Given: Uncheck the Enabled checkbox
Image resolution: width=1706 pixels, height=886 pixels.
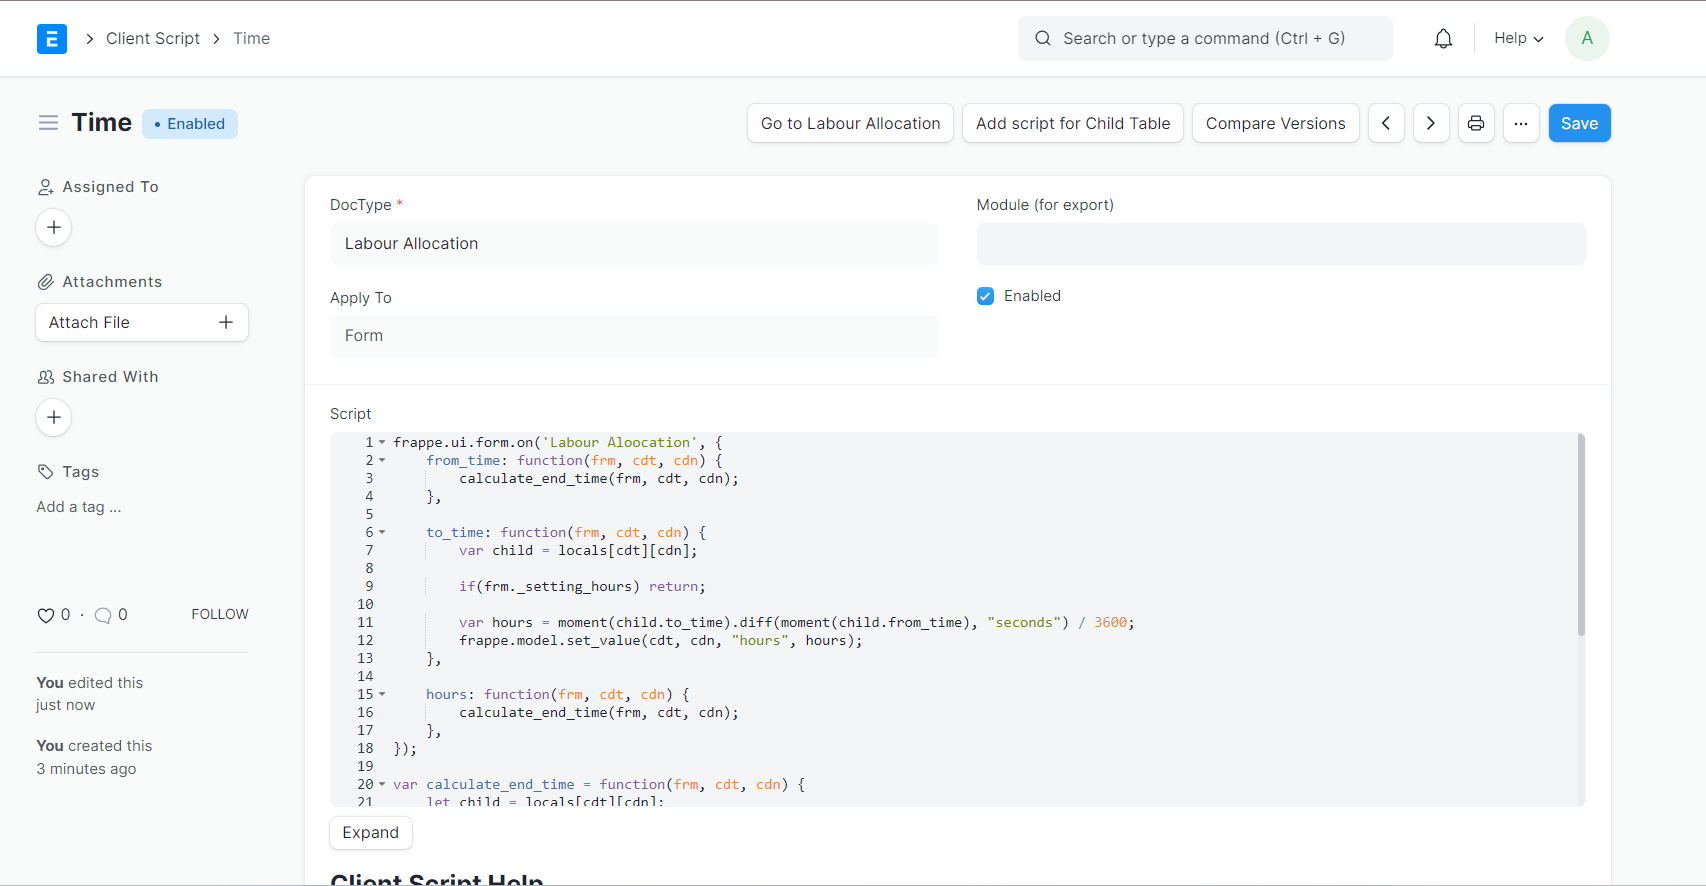Looking at the screenshot, I should point(985,296).
